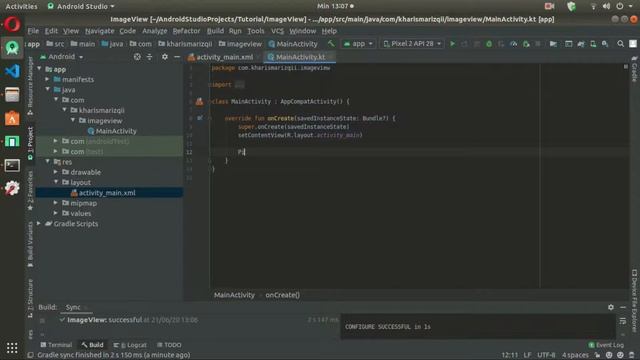The image size is (640, 360).
Task: Expand the mipmap folder
Action: click(56, 203)
